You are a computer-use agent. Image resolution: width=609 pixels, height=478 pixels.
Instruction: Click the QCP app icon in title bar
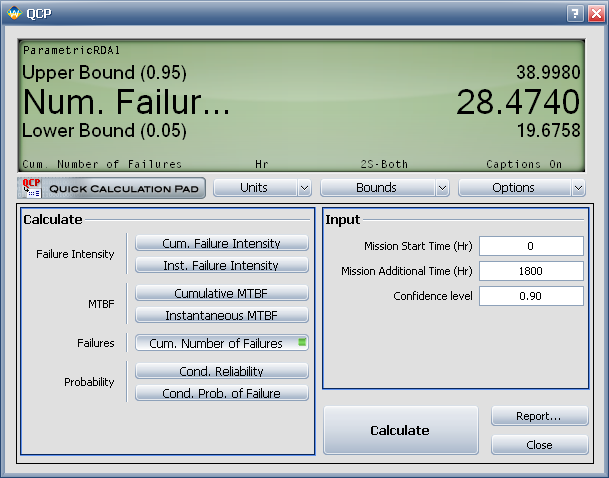pyautogui.click(x=13, y=13)
